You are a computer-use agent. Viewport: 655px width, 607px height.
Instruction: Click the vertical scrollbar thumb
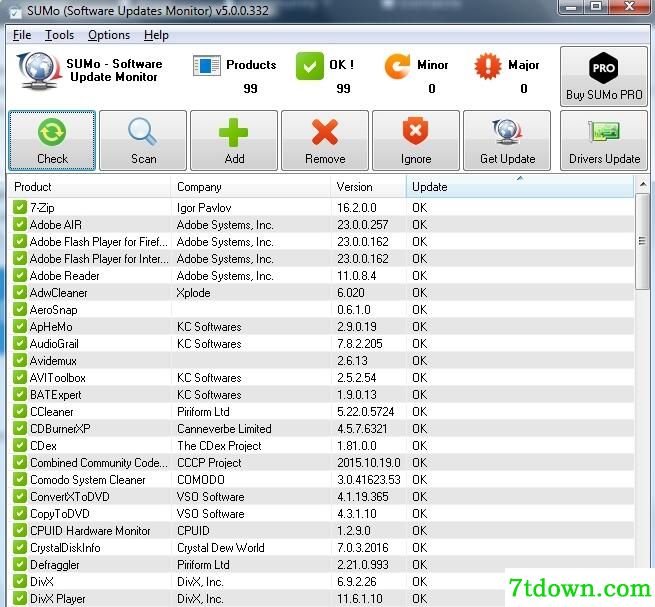click(642, 241)
